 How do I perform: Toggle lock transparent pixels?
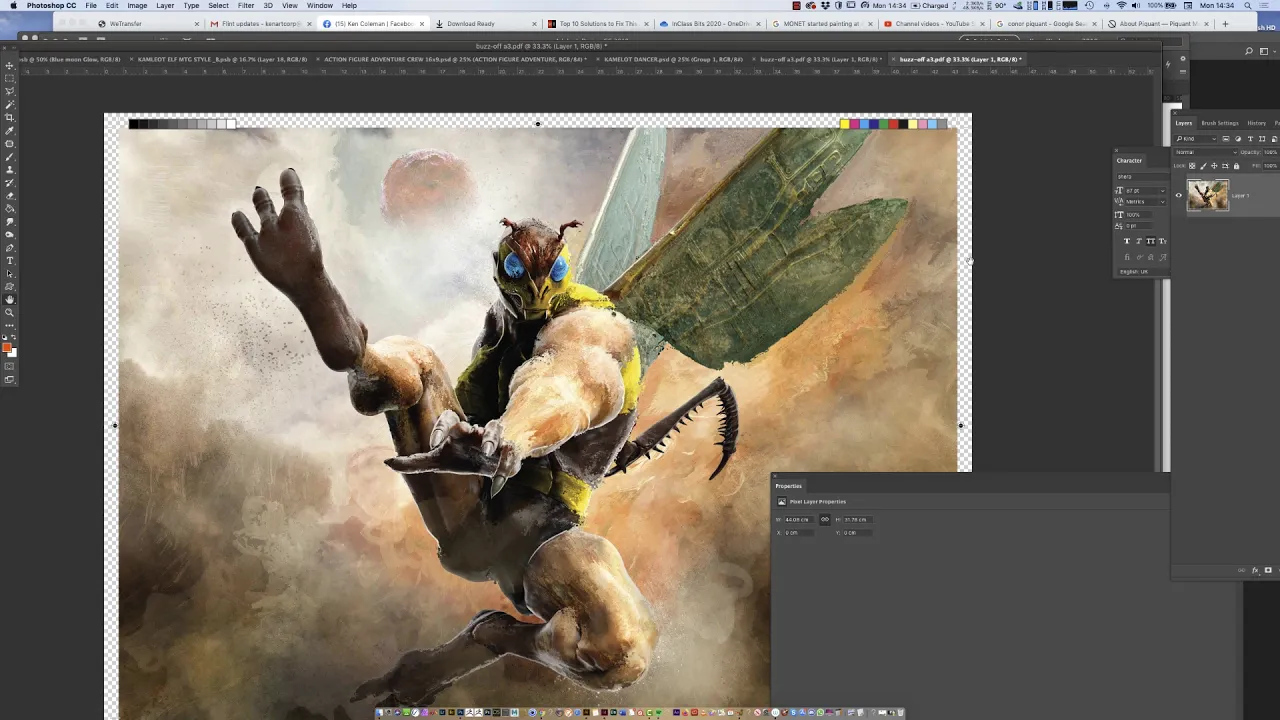pos(1192,166)
